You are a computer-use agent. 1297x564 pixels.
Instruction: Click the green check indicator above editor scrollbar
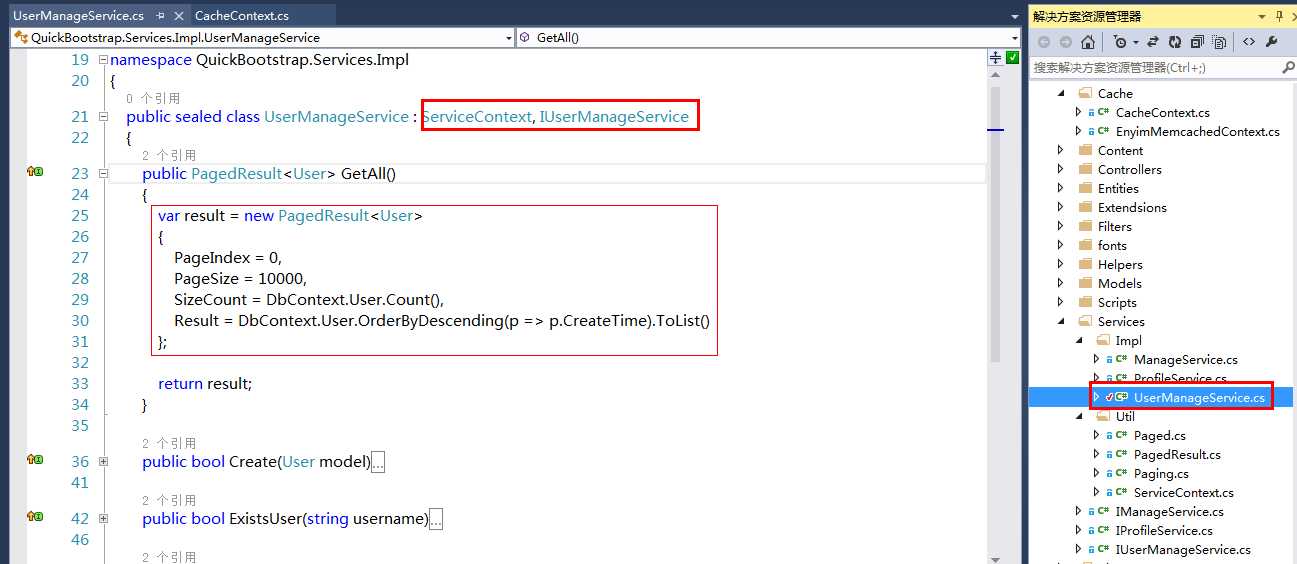pyautogui.click(x=1012, y=58)
